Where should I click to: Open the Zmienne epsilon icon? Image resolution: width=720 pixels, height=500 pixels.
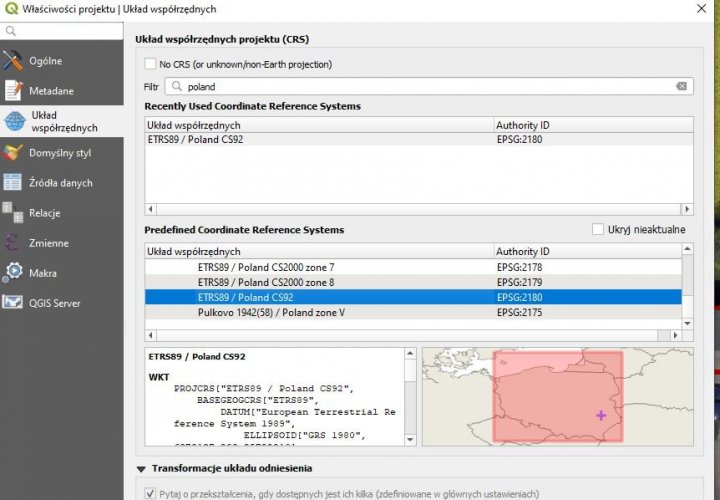[13, 243]
